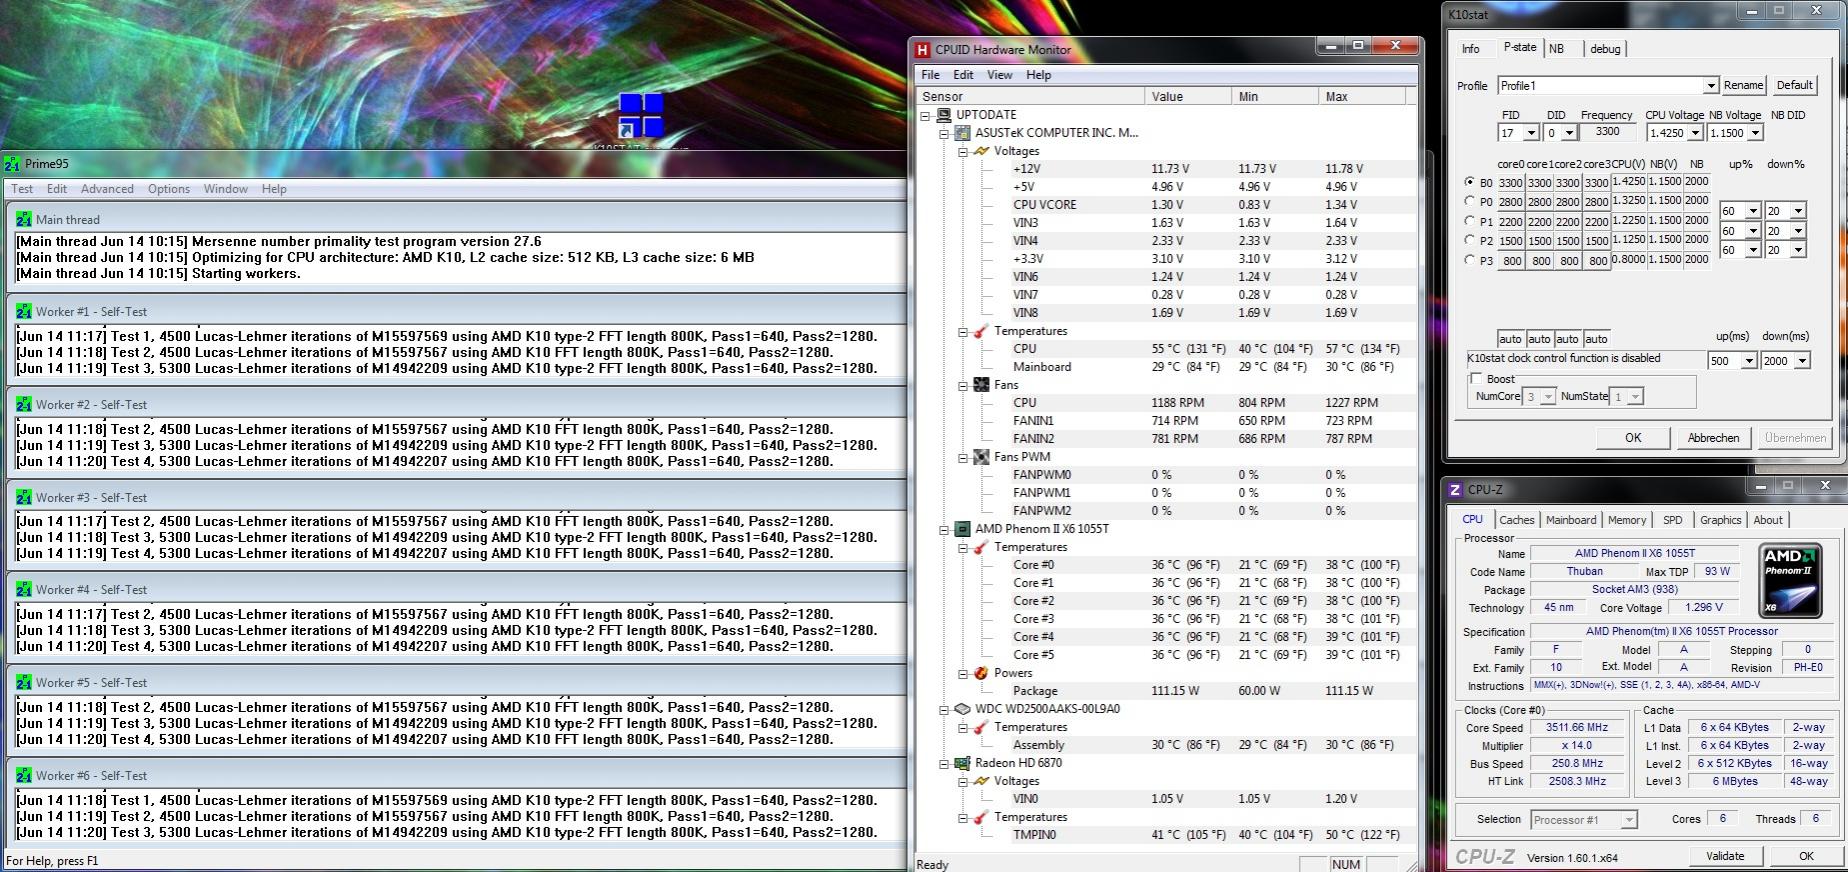Select the P0 P-state radio button

(x=1469, y=201)
